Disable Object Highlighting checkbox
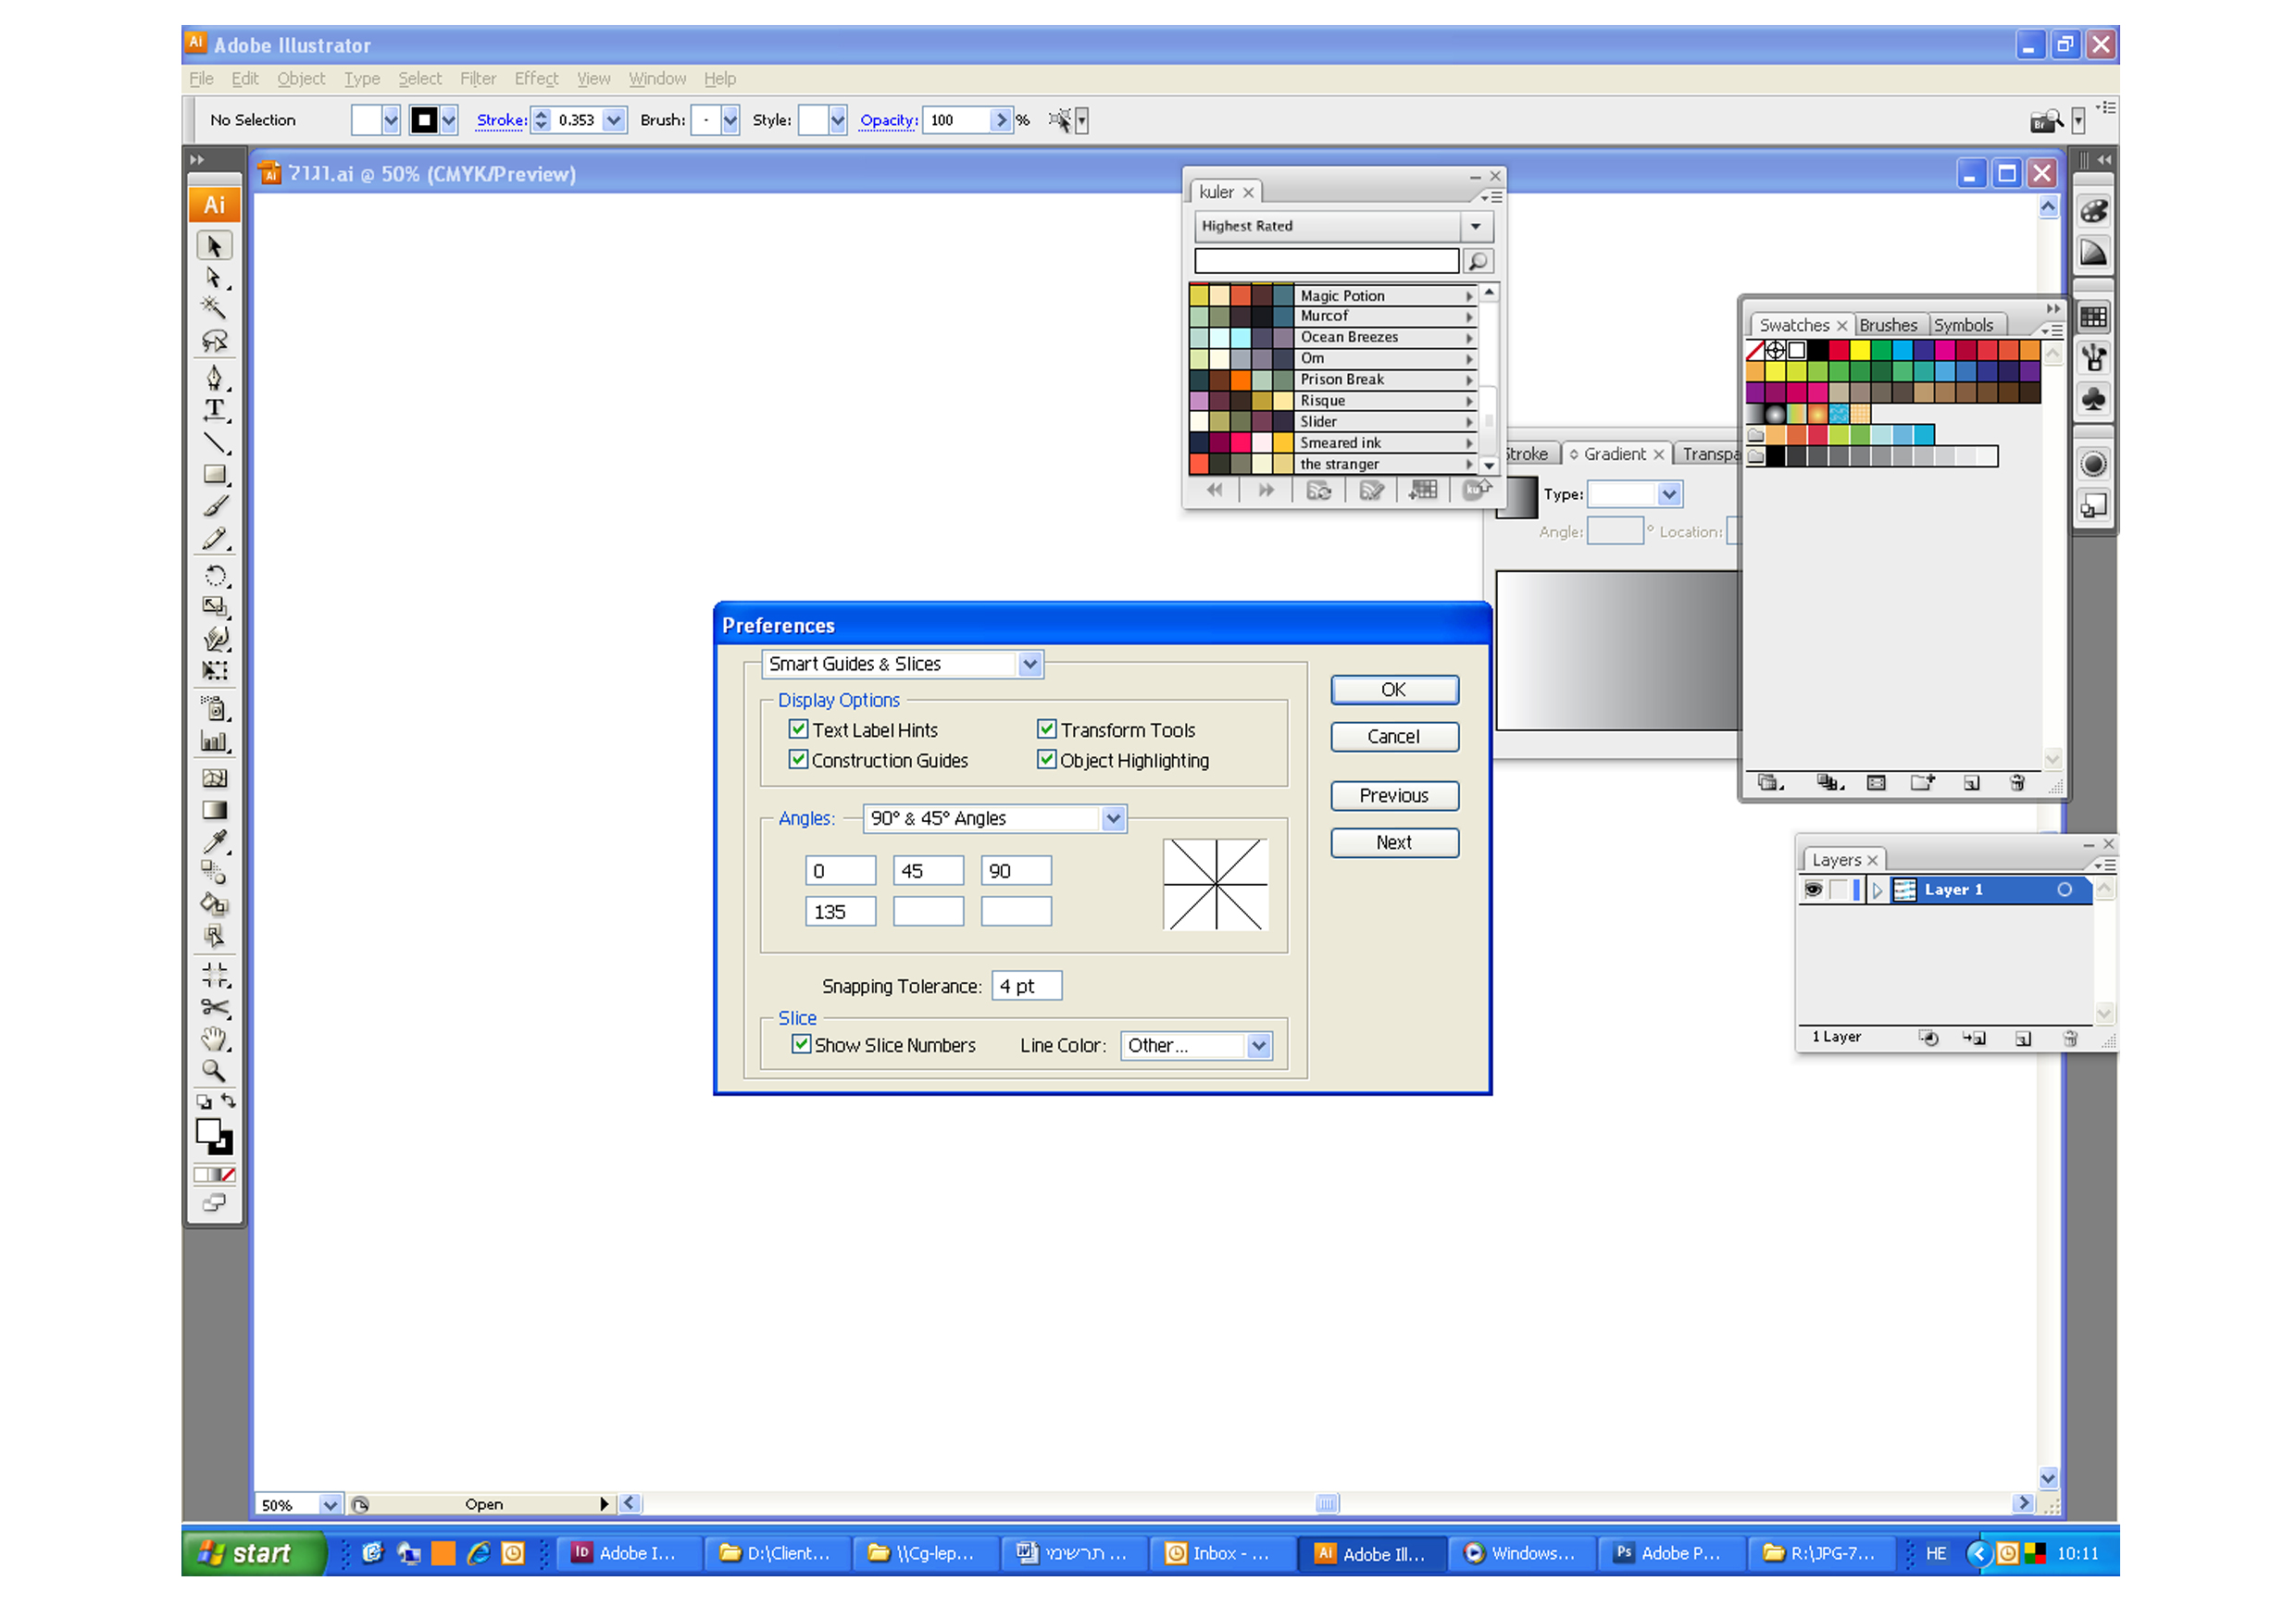2296x1618 pixels. (1046, 759)
